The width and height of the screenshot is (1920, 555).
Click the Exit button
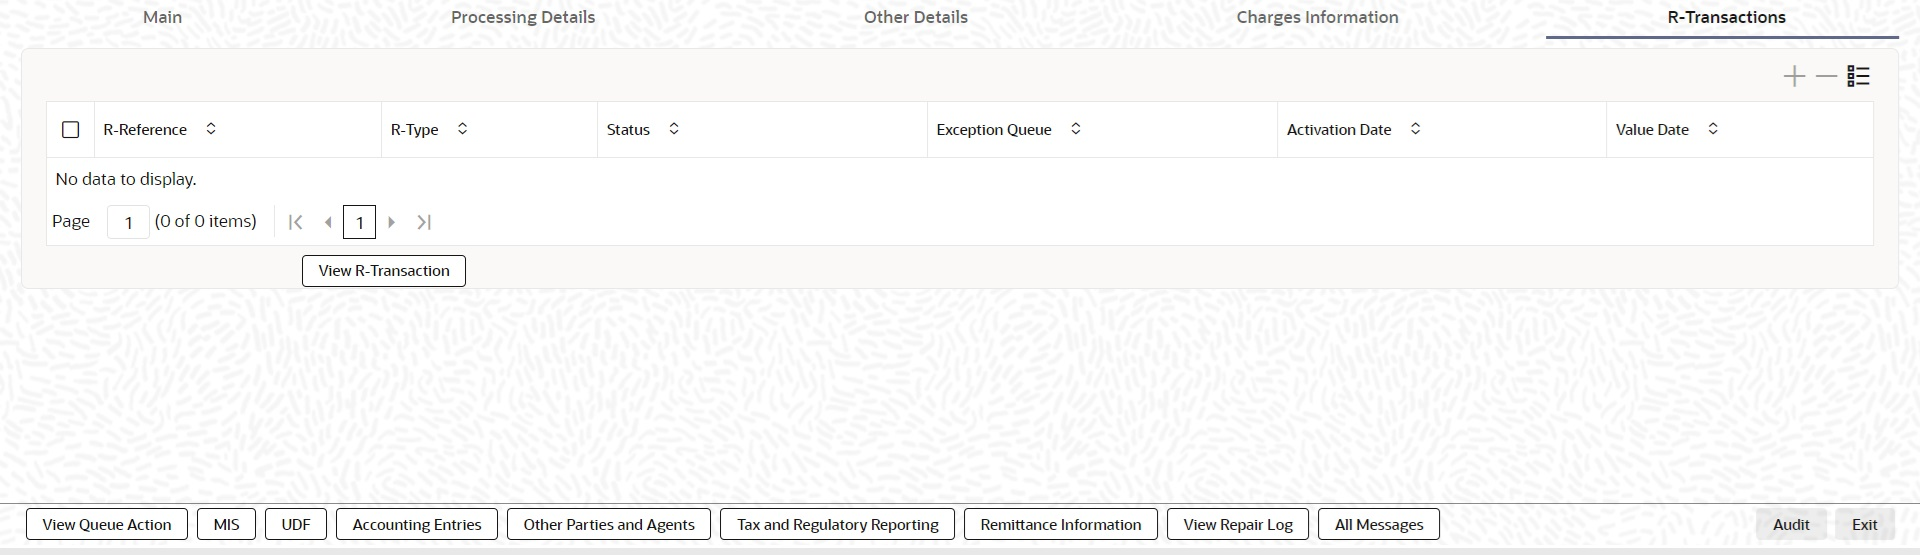(x=1864, y=524)
